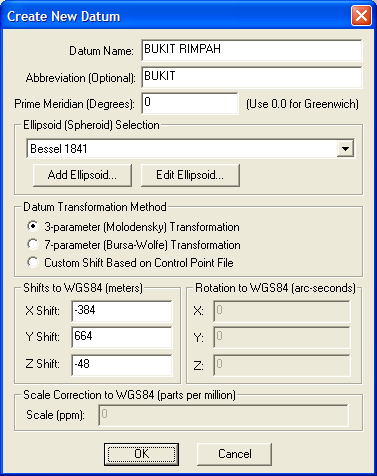
Task: Focus the Datum Name field
Action: click(252, 50)
